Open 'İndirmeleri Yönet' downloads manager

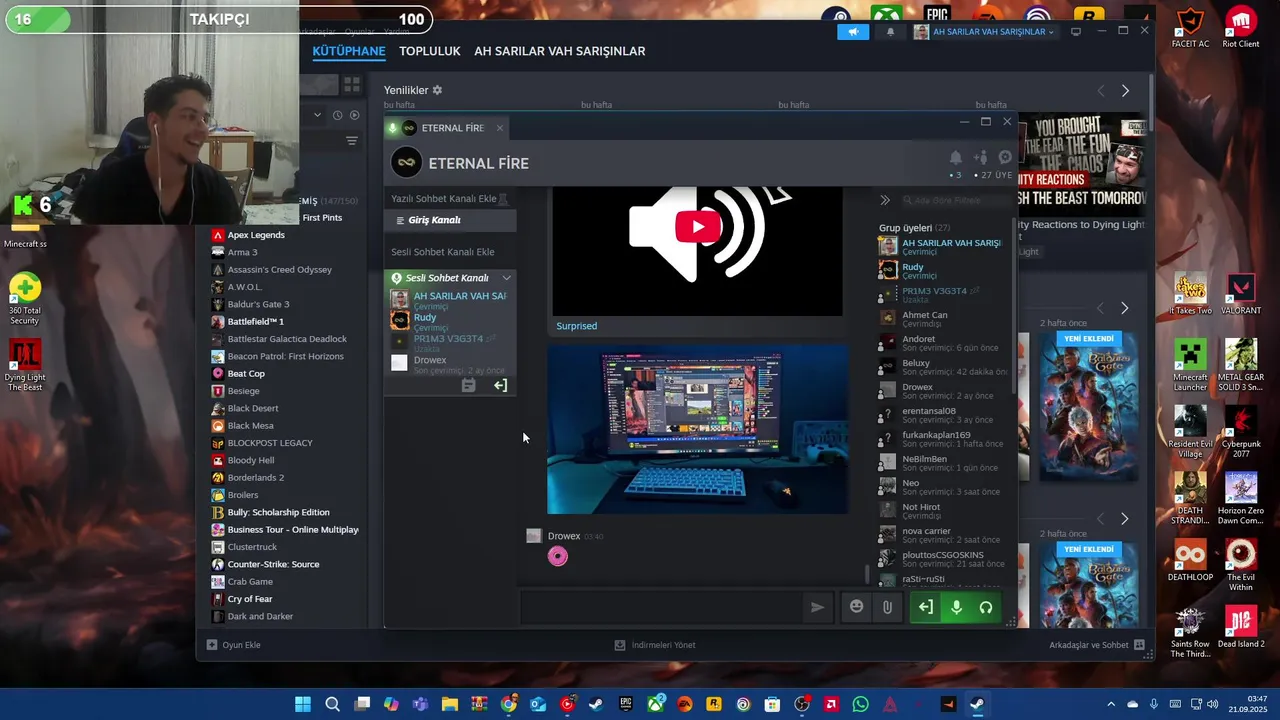[x=655, y=645]
